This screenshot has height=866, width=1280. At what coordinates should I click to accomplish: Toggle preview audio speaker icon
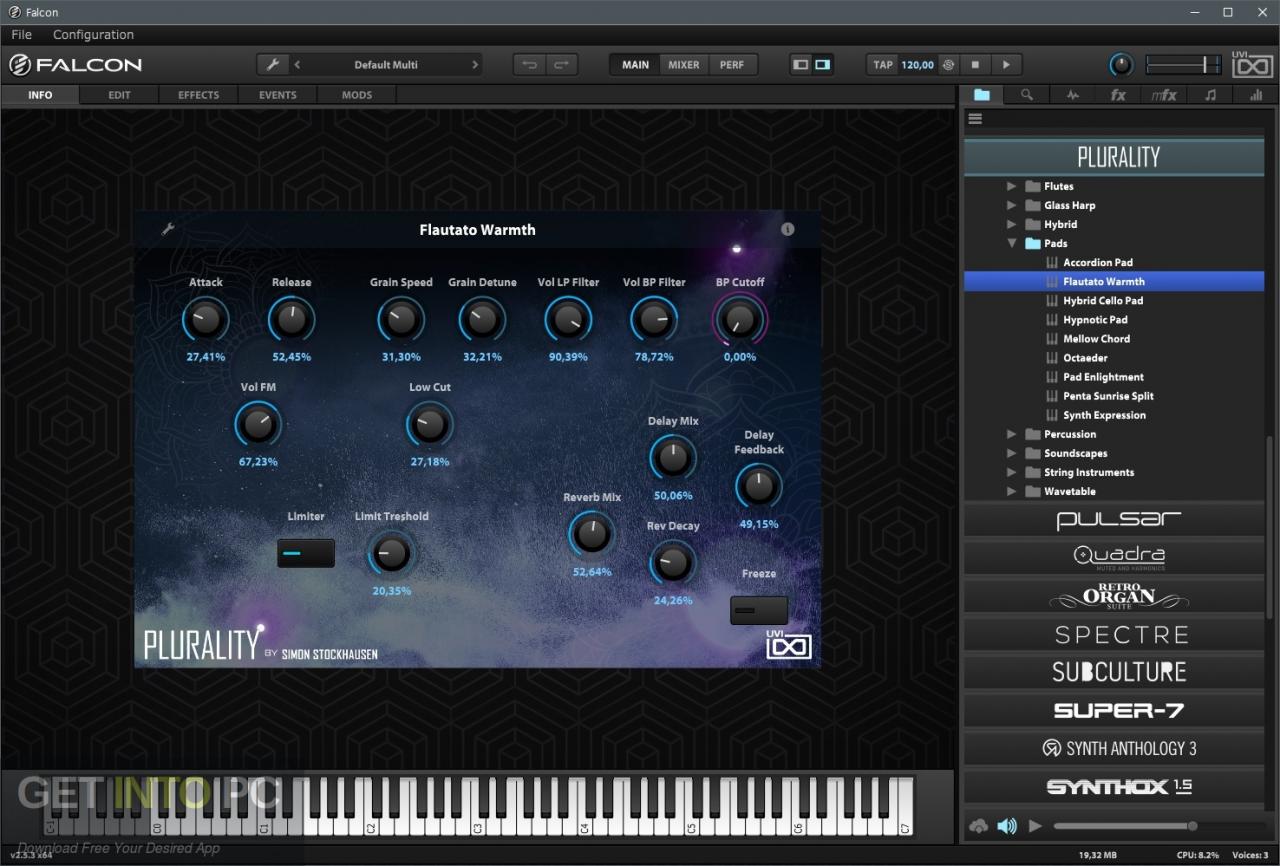click(x=1007, y=826)
